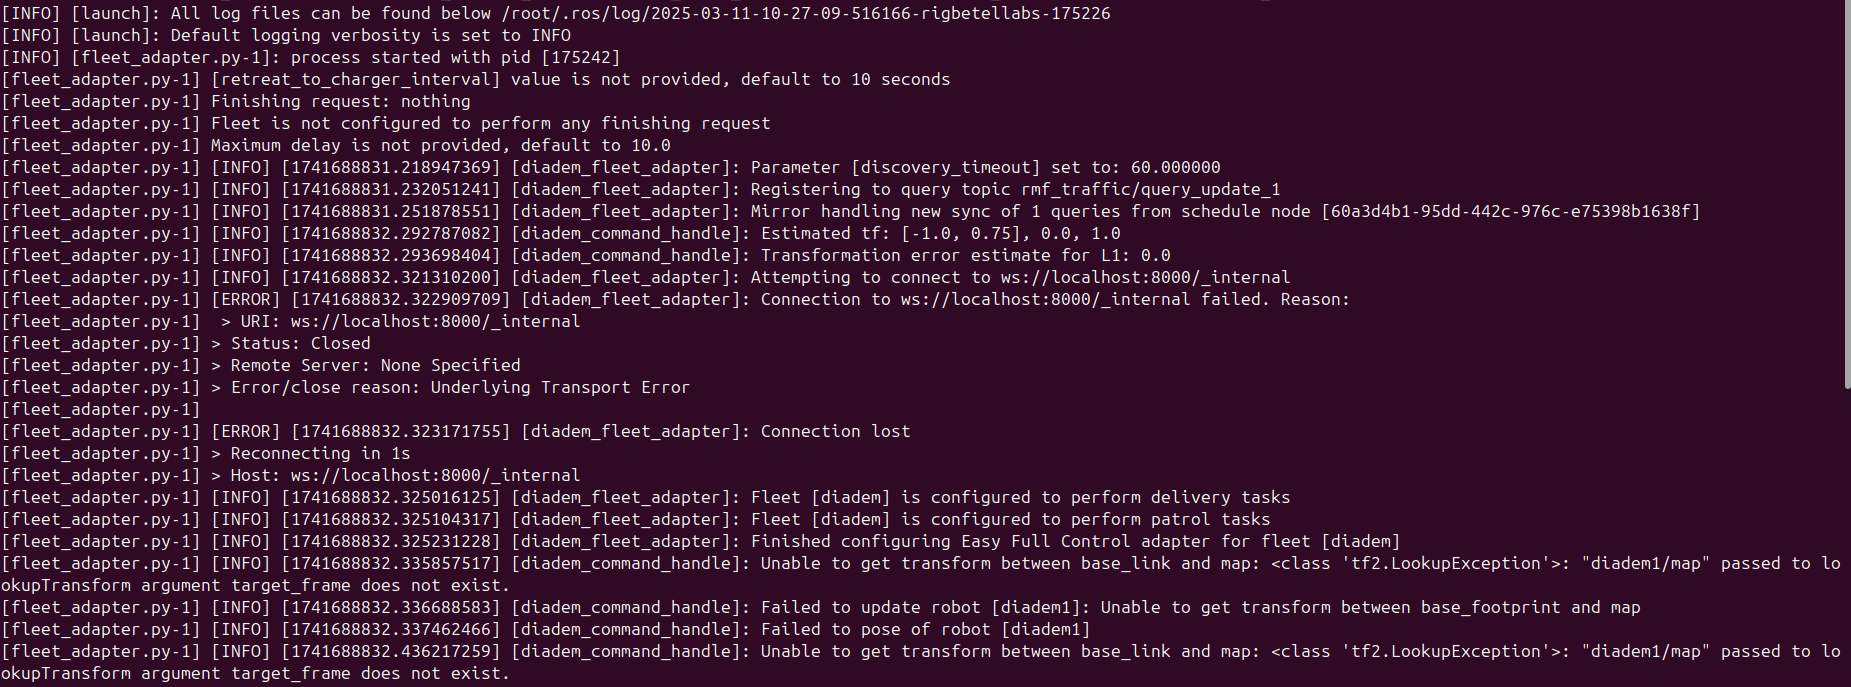Click the URL on the '> Host:' line
Viewport: 1851px width, 687px height.
tap(435, 475)
